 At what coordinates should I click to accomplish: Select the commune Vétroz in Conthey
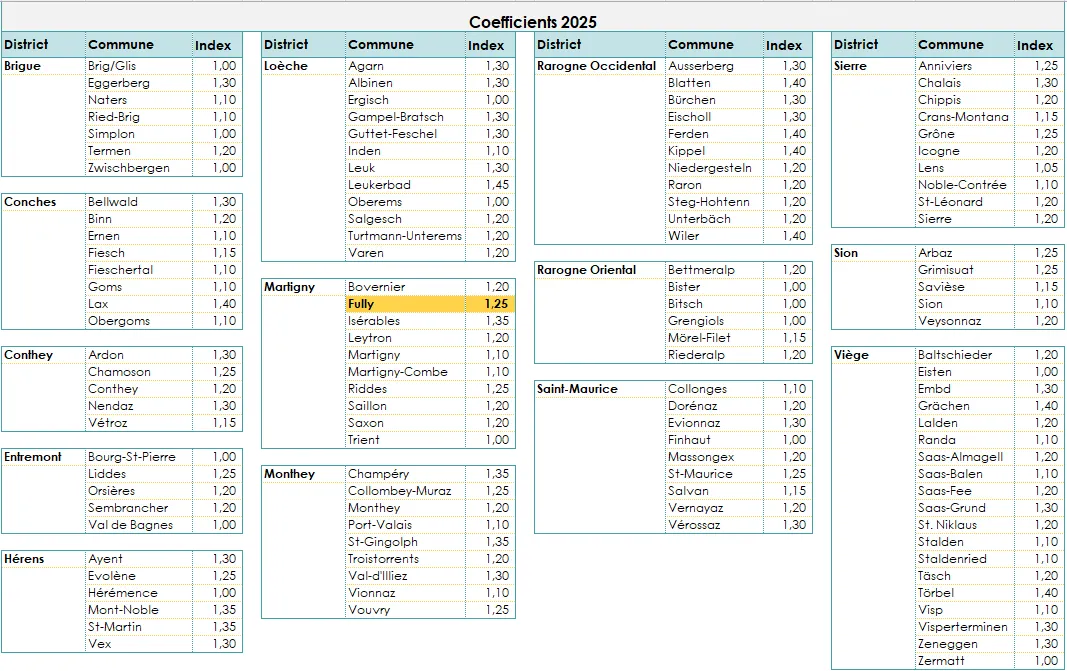[110, 423]
